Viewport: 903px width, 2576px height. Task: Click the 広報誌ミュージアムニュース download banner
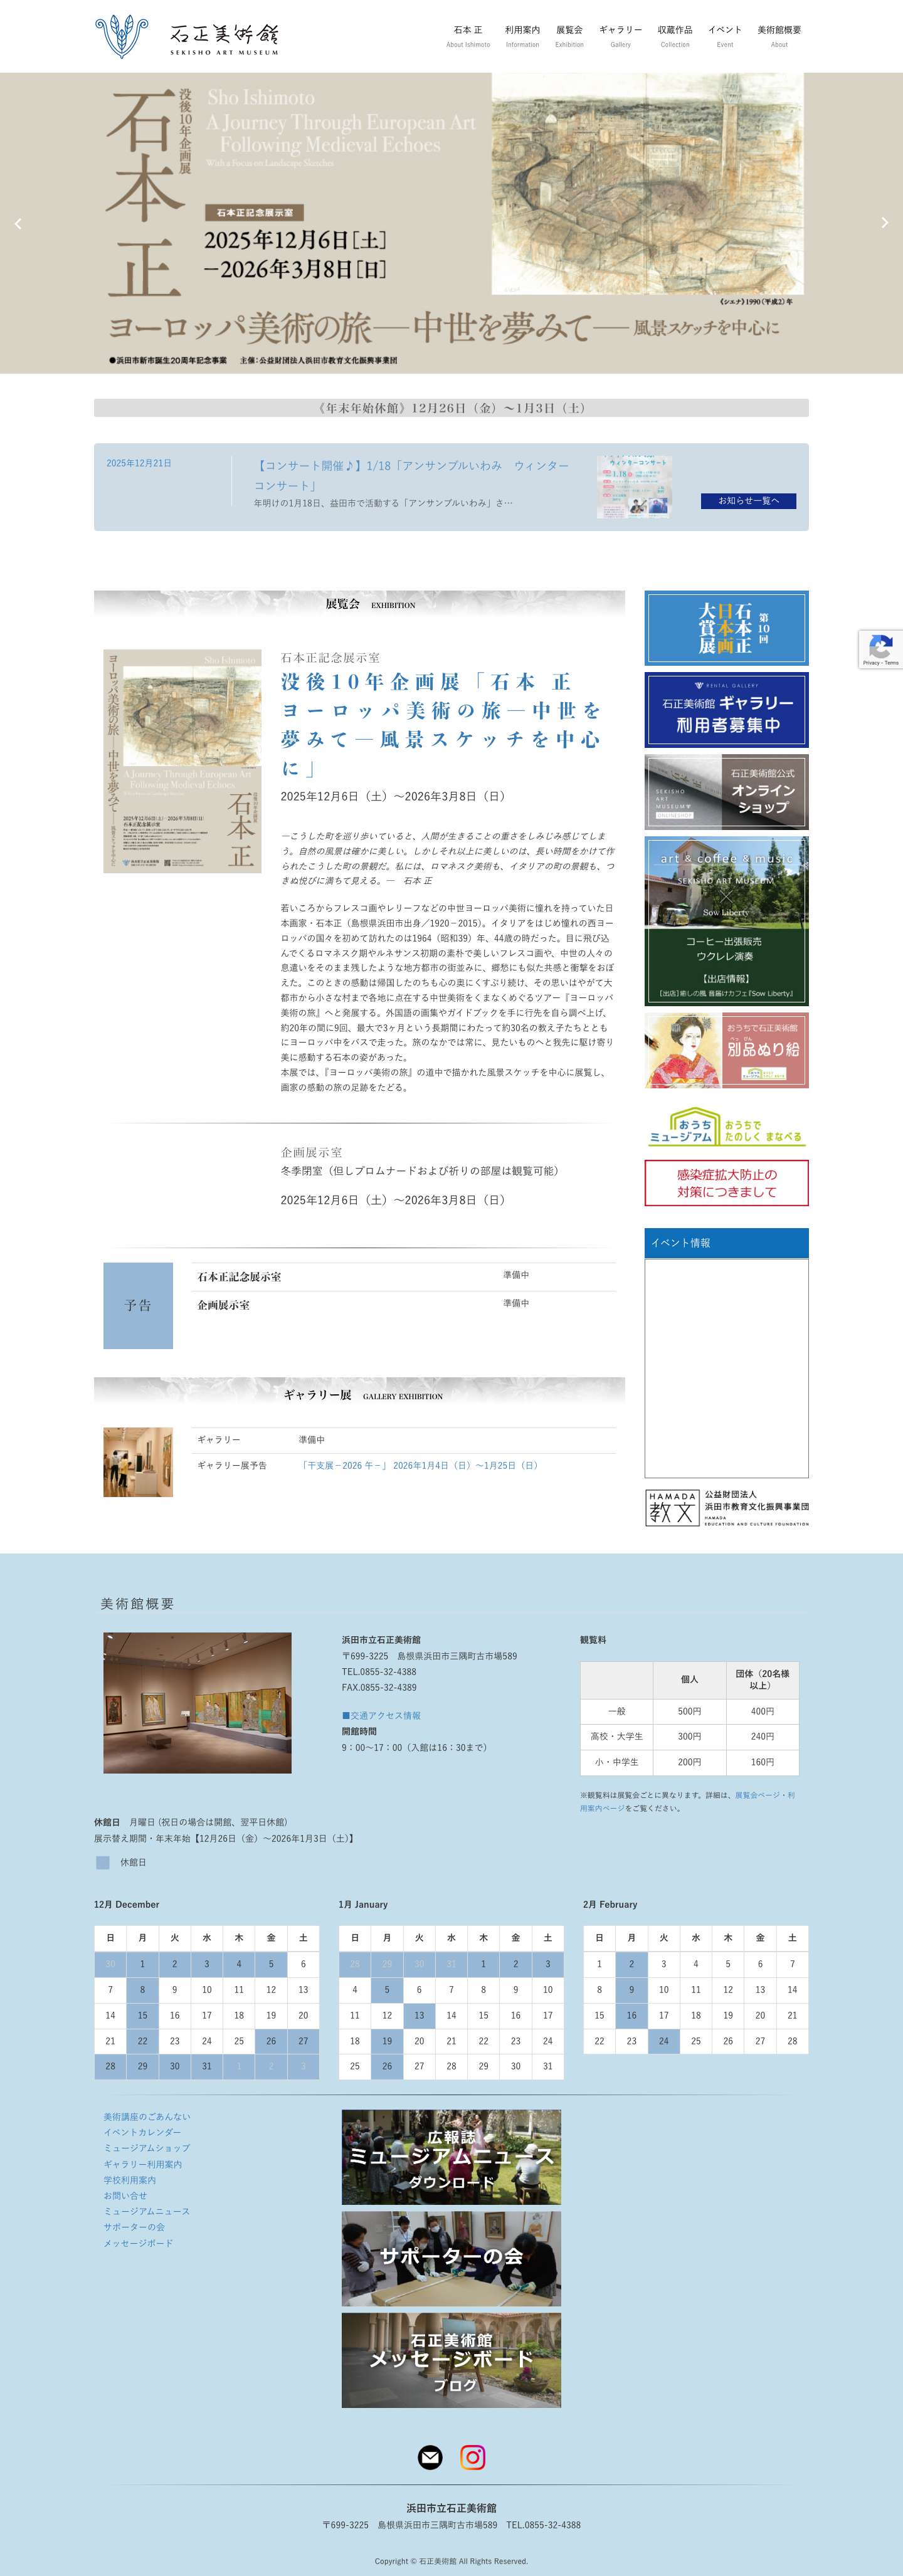[x=451, y=2157]
